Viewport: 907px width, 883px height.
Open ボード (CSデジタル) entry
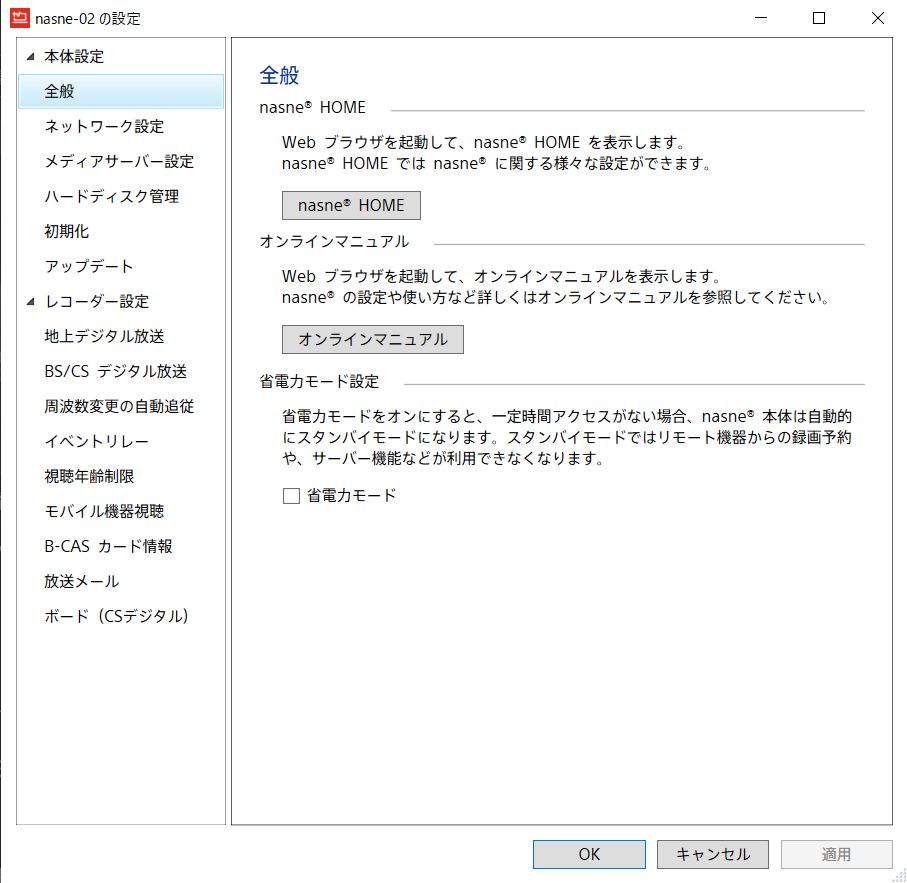coord(116,616)
